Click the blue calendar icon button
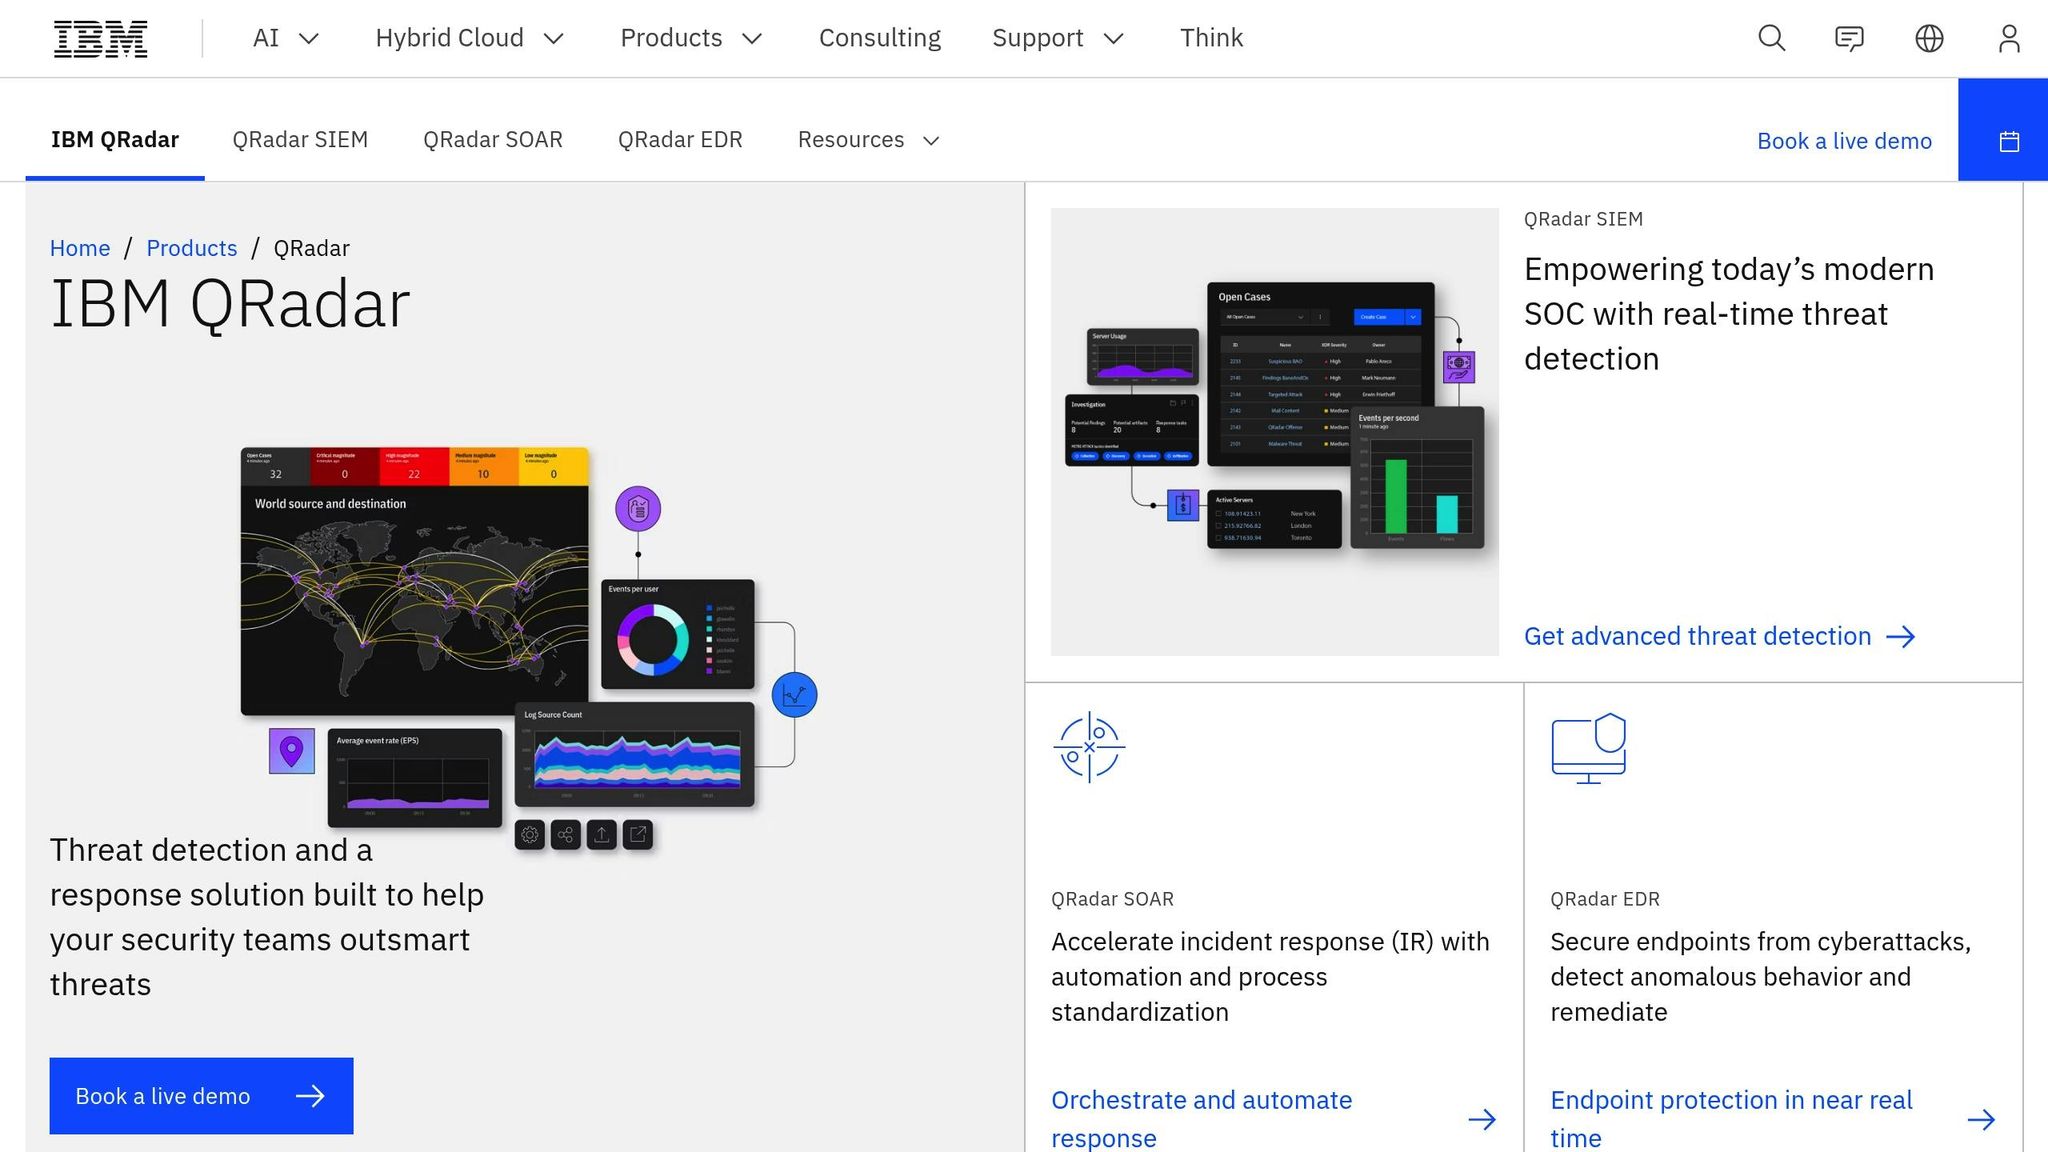Image resolution: width=2048 pixels, height=1152 pixels. click(x=2008, y=141)
